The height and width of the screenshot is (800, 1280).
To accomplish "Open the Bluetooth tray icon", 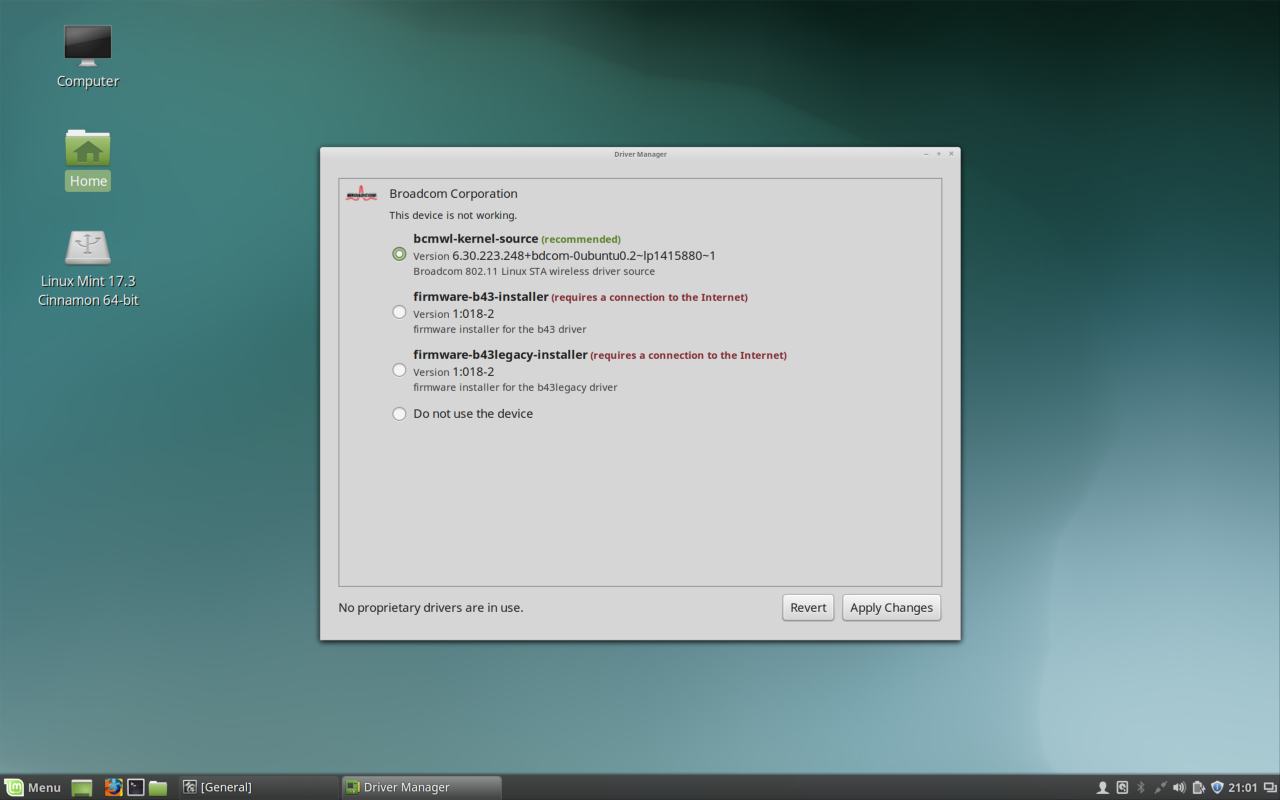I will point(1141,788).
